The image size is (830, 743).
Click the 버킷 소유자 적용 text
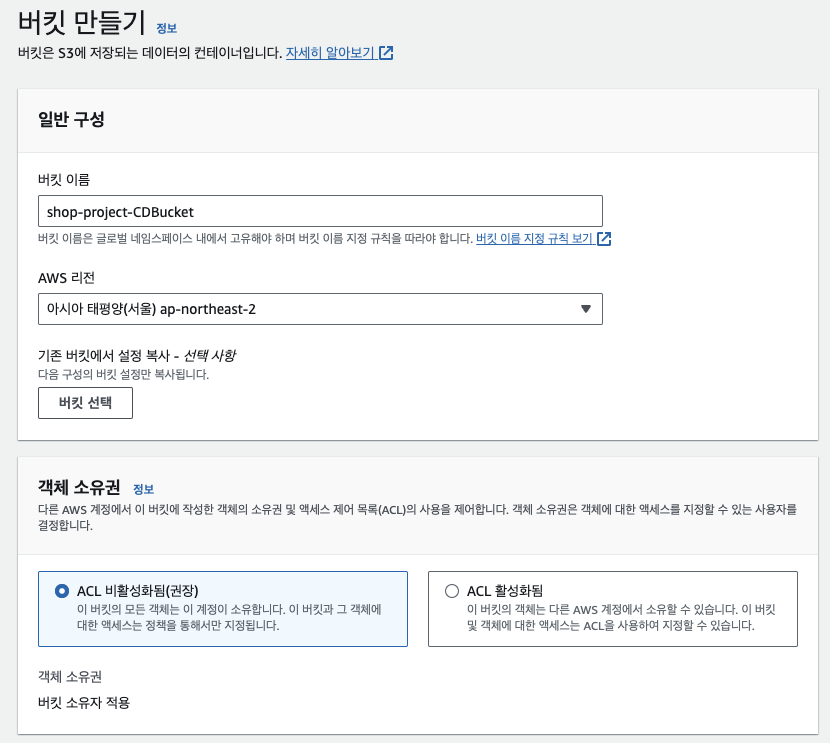click(x=84, y=703)
